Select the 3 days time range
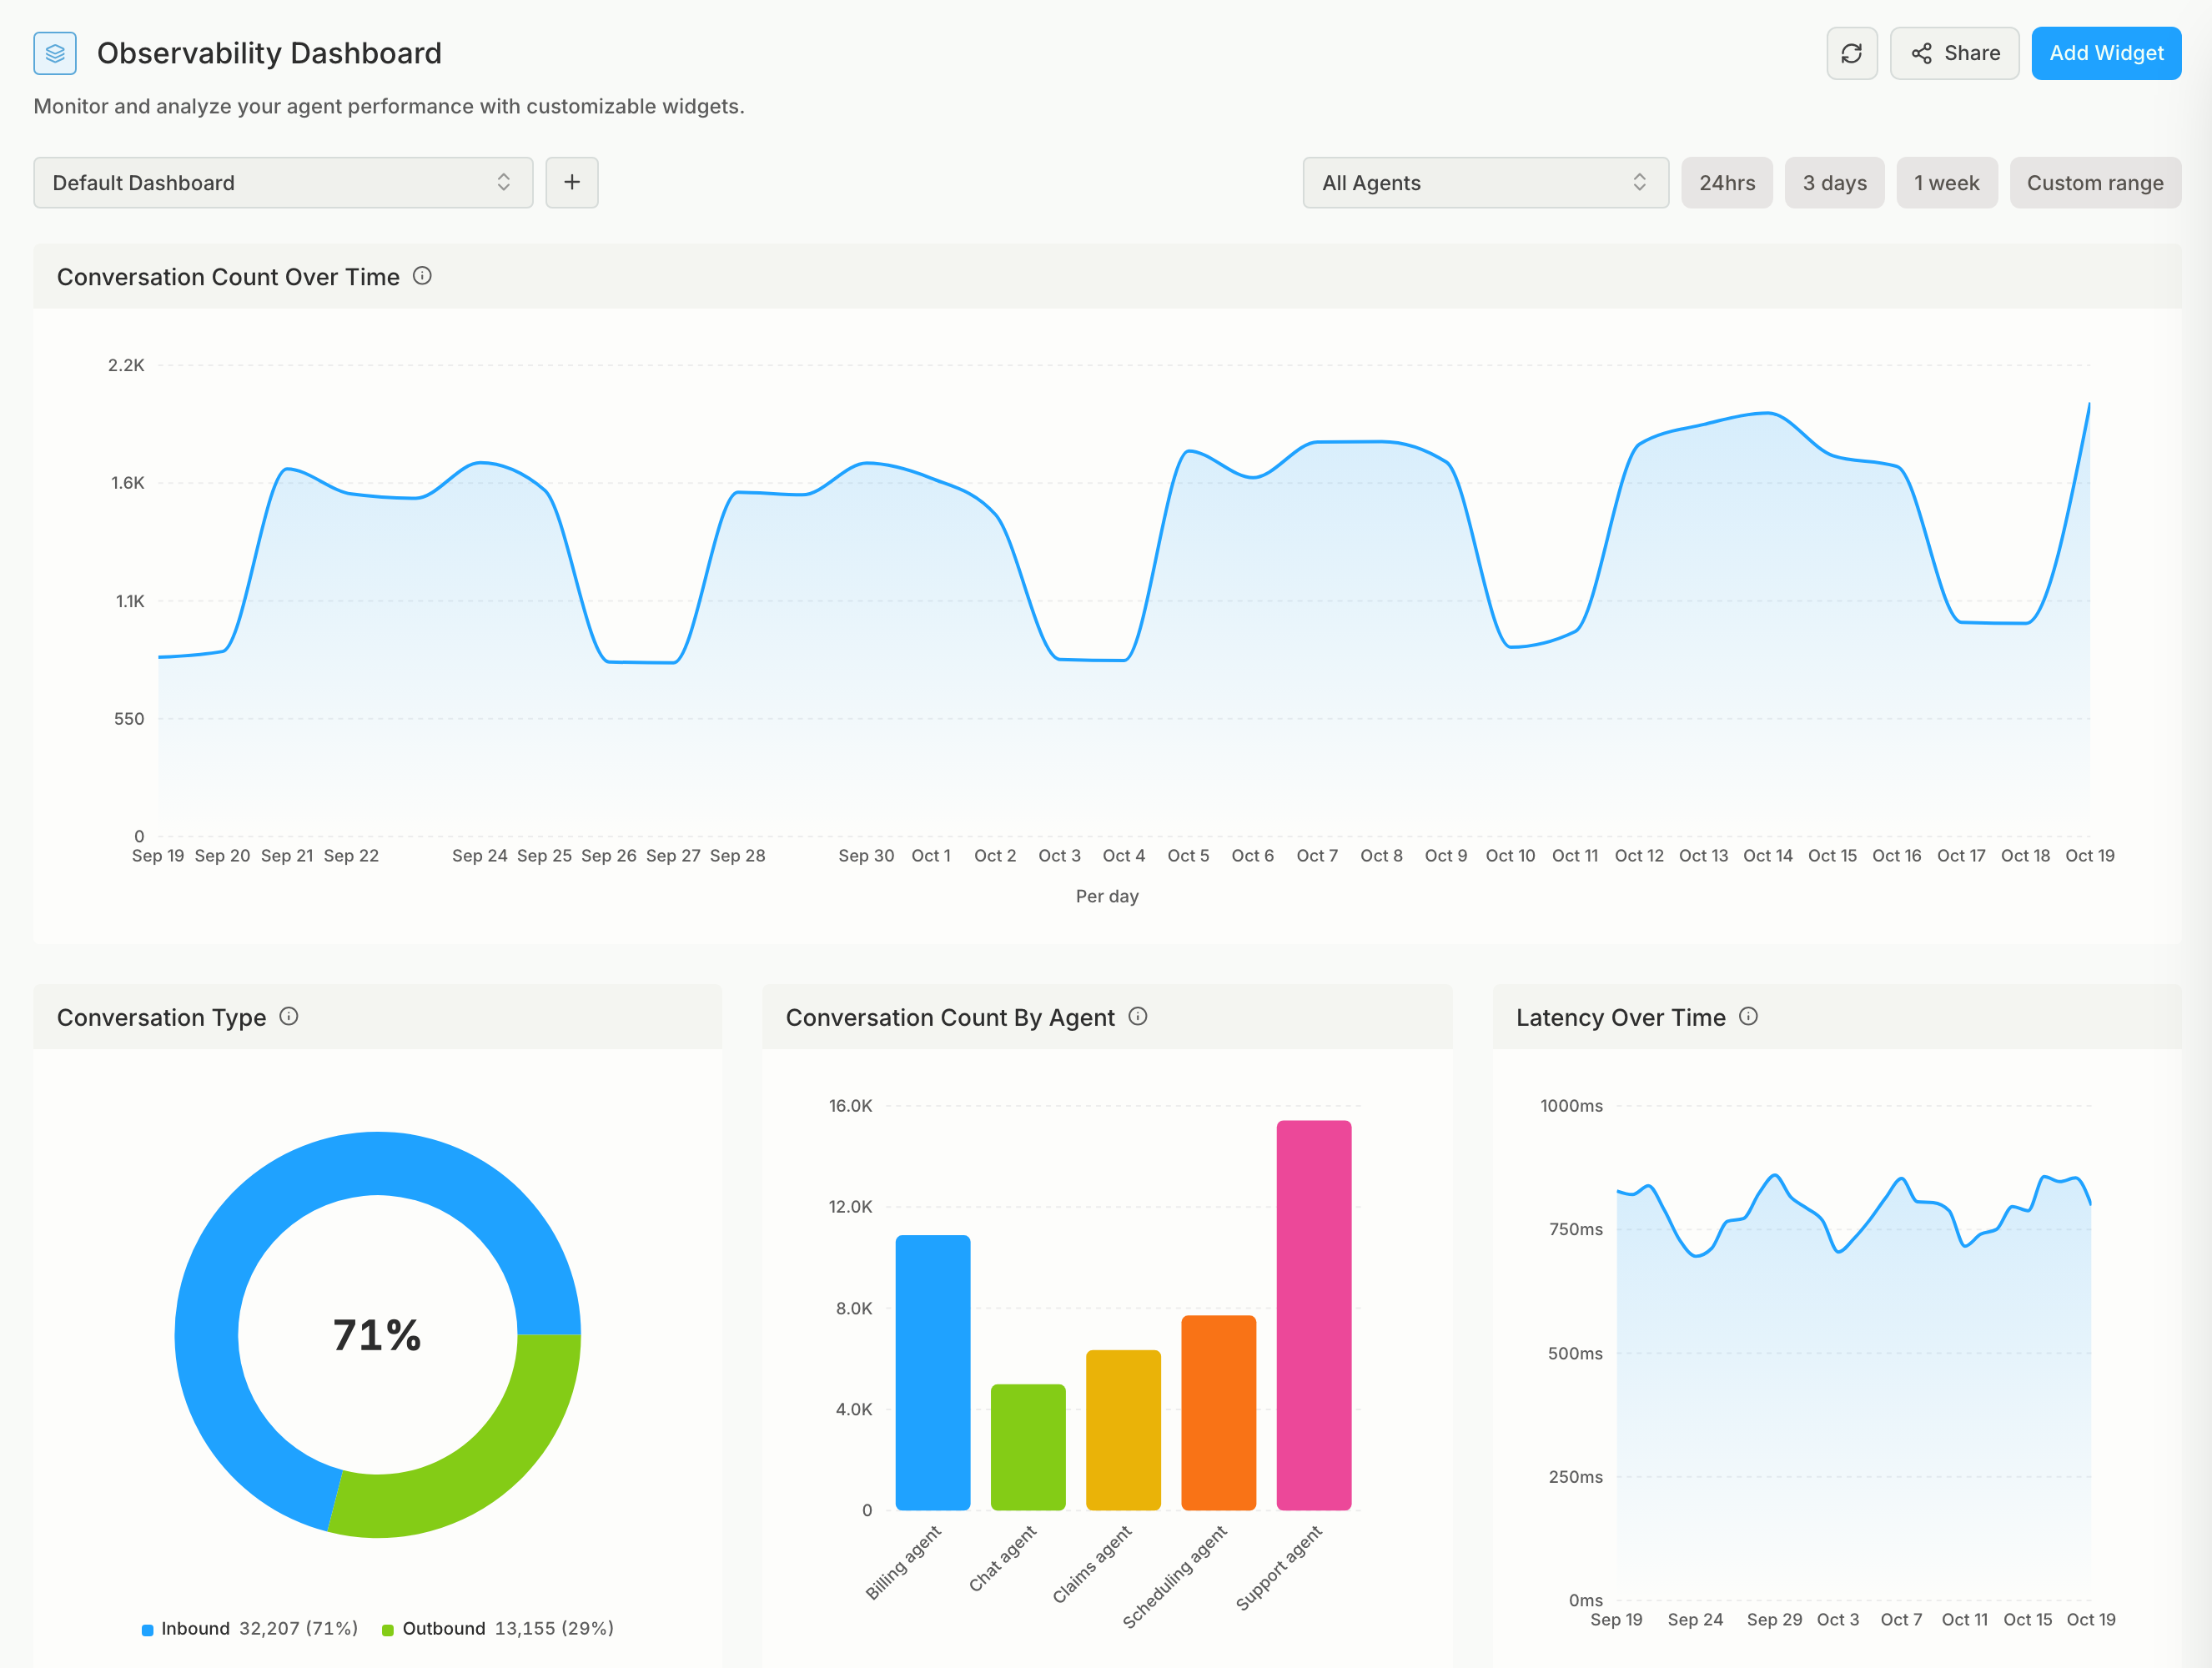 [1834, 183]
